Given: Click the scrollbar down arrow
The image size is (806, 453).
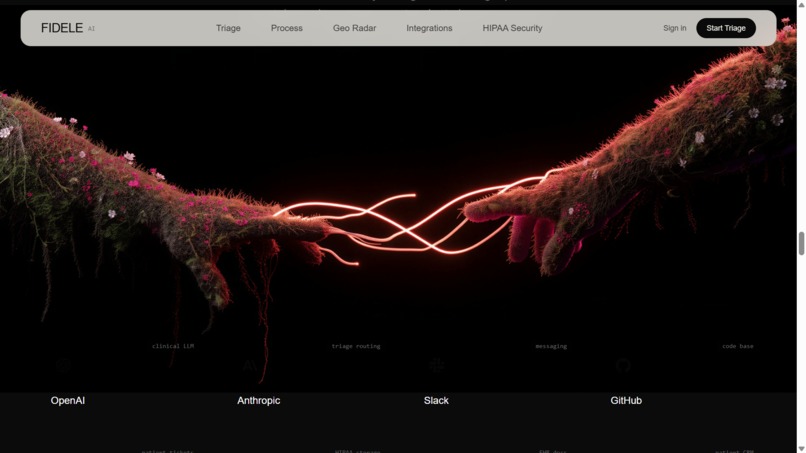Looking at the screenshot, I should [801, 449].
